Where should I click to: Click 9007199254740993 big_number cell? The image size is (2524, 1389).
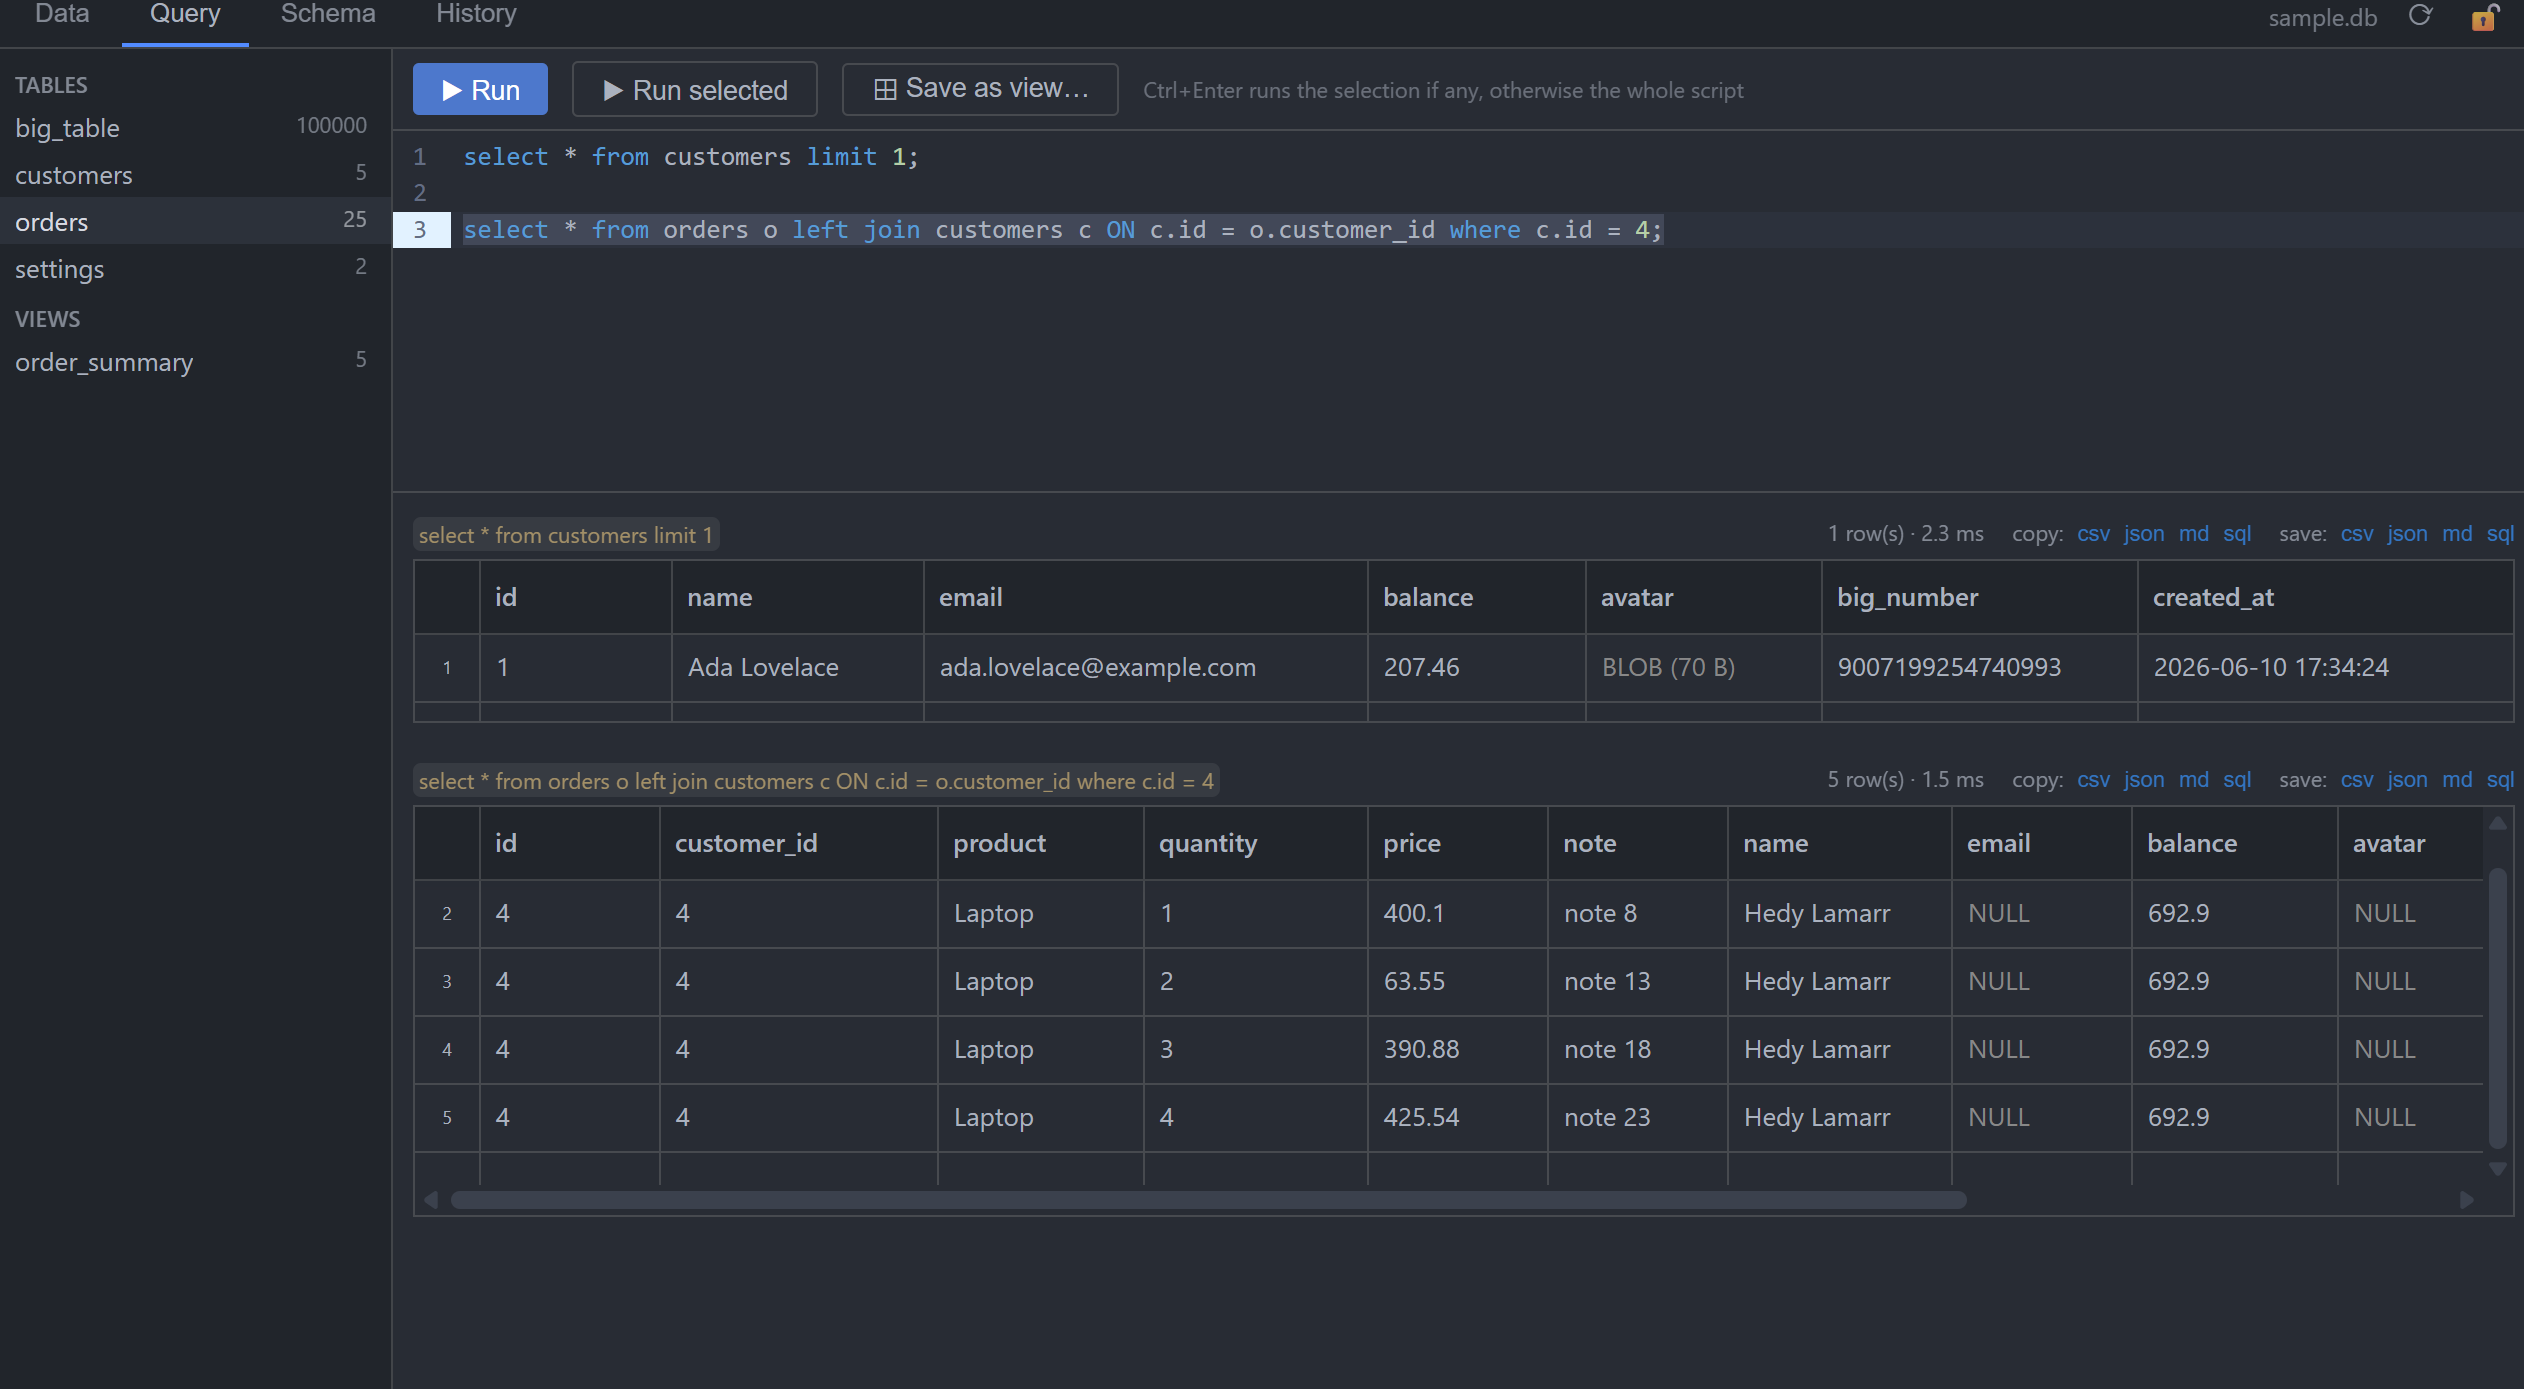[x=1978, y=667]
